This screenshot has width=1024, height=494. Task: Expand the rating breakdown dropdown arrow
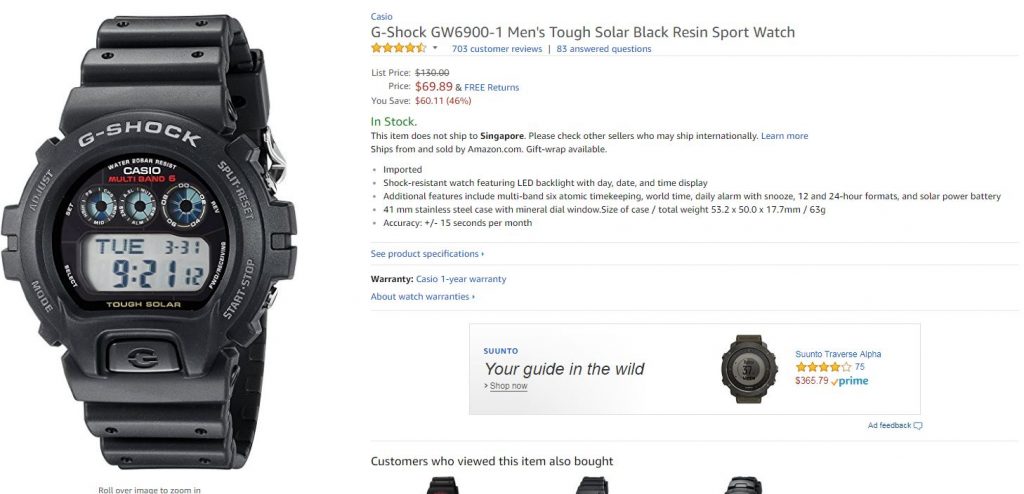435,48
